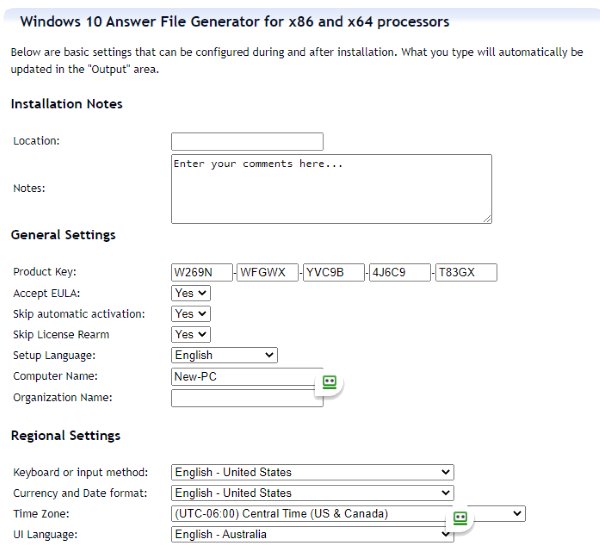The width and height of the screenshot is (600, 559).
Task: Click the password manager icon beside Computer Name
Action: coord(329,382)
